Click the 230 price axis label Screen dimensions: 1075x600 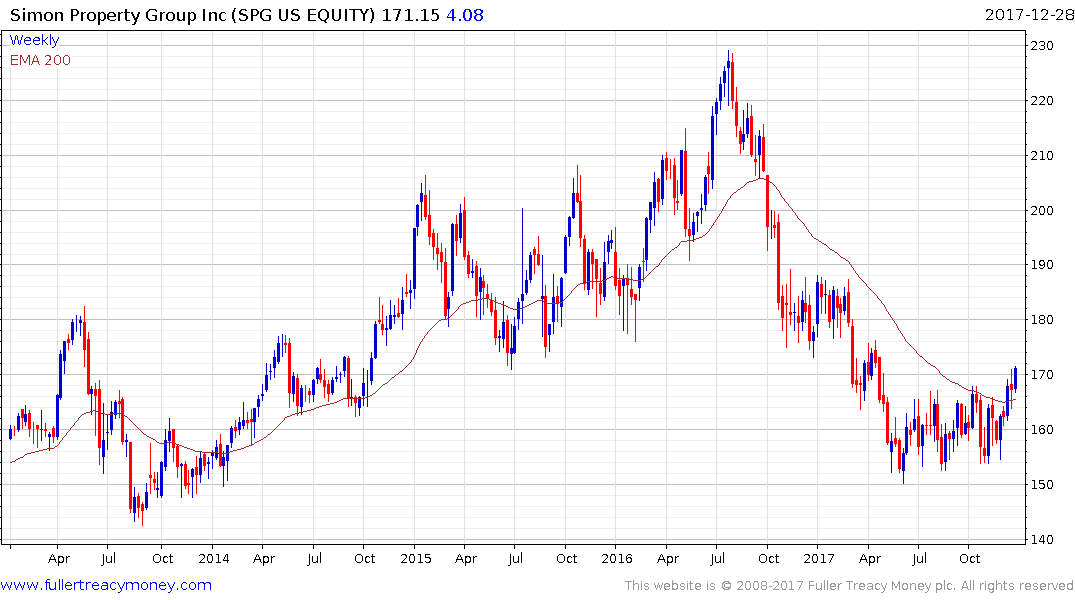[x=1041, y=46]
